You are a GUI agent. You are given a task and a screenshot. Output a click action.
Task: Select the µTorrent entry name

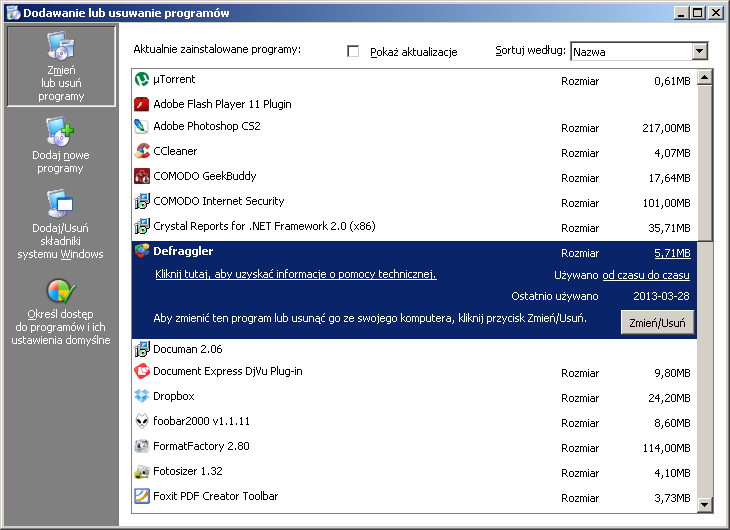174,79
